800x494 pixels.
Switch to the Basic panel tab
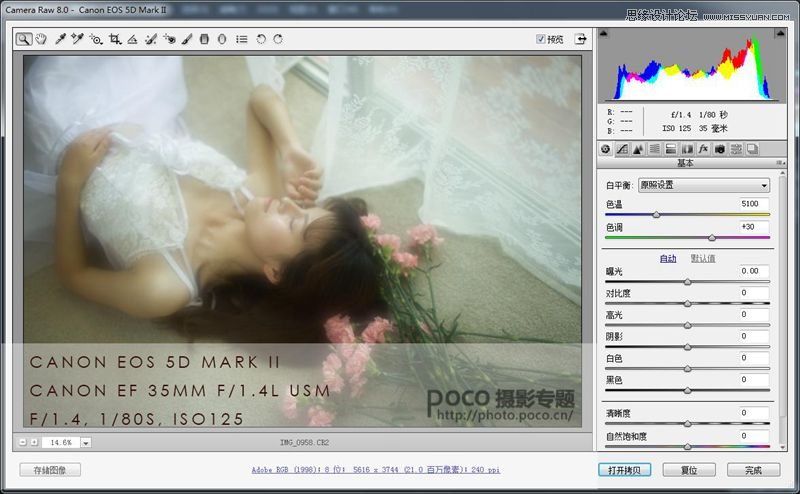606,149
